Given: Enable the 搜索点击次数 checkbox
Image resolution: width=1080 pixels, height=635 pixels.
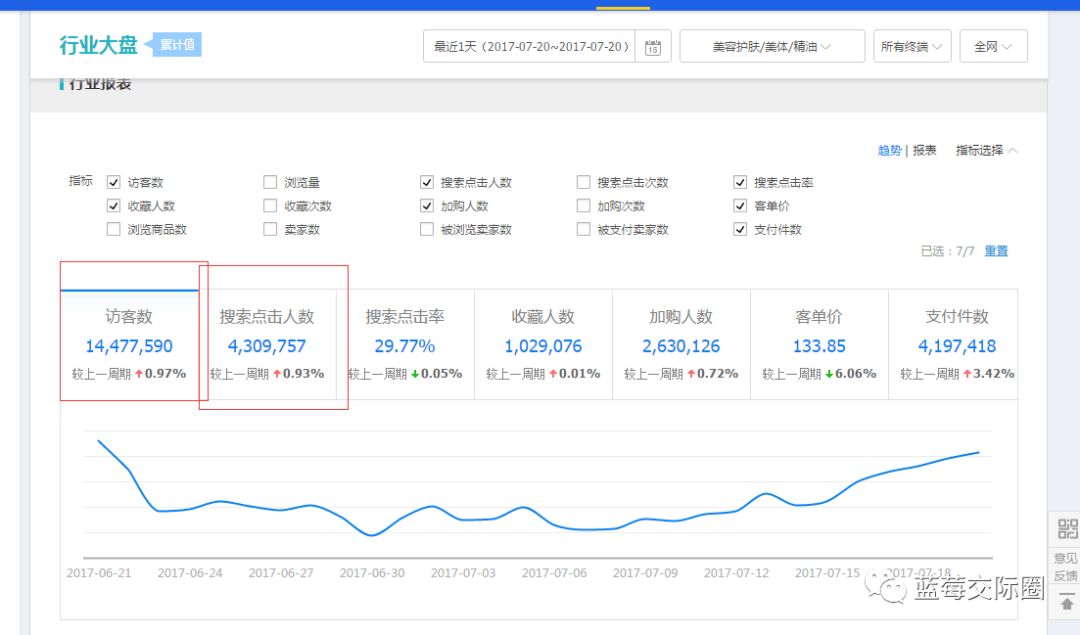Looking at the screenshot, I should pyautogui.click(x=583, y=181).
